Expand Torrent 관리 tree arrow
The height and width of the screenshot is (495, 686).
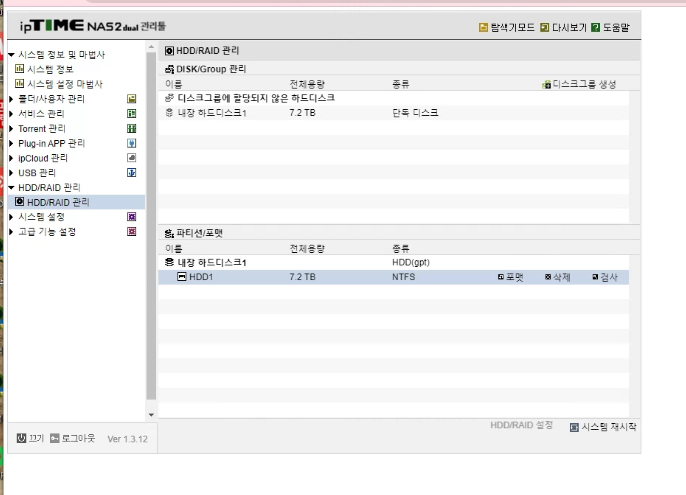[x=11, y=128]
